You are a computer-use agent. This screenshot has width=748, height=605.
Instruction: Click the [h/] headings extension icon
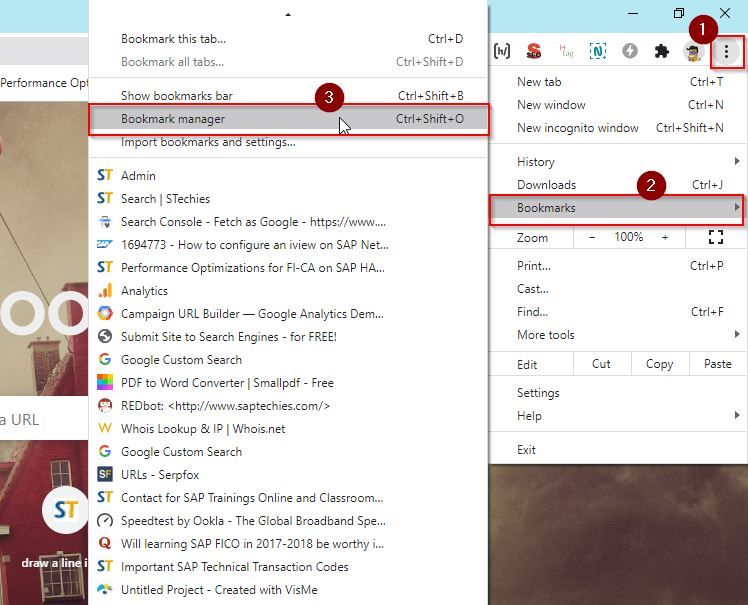[x=502, y=51]
